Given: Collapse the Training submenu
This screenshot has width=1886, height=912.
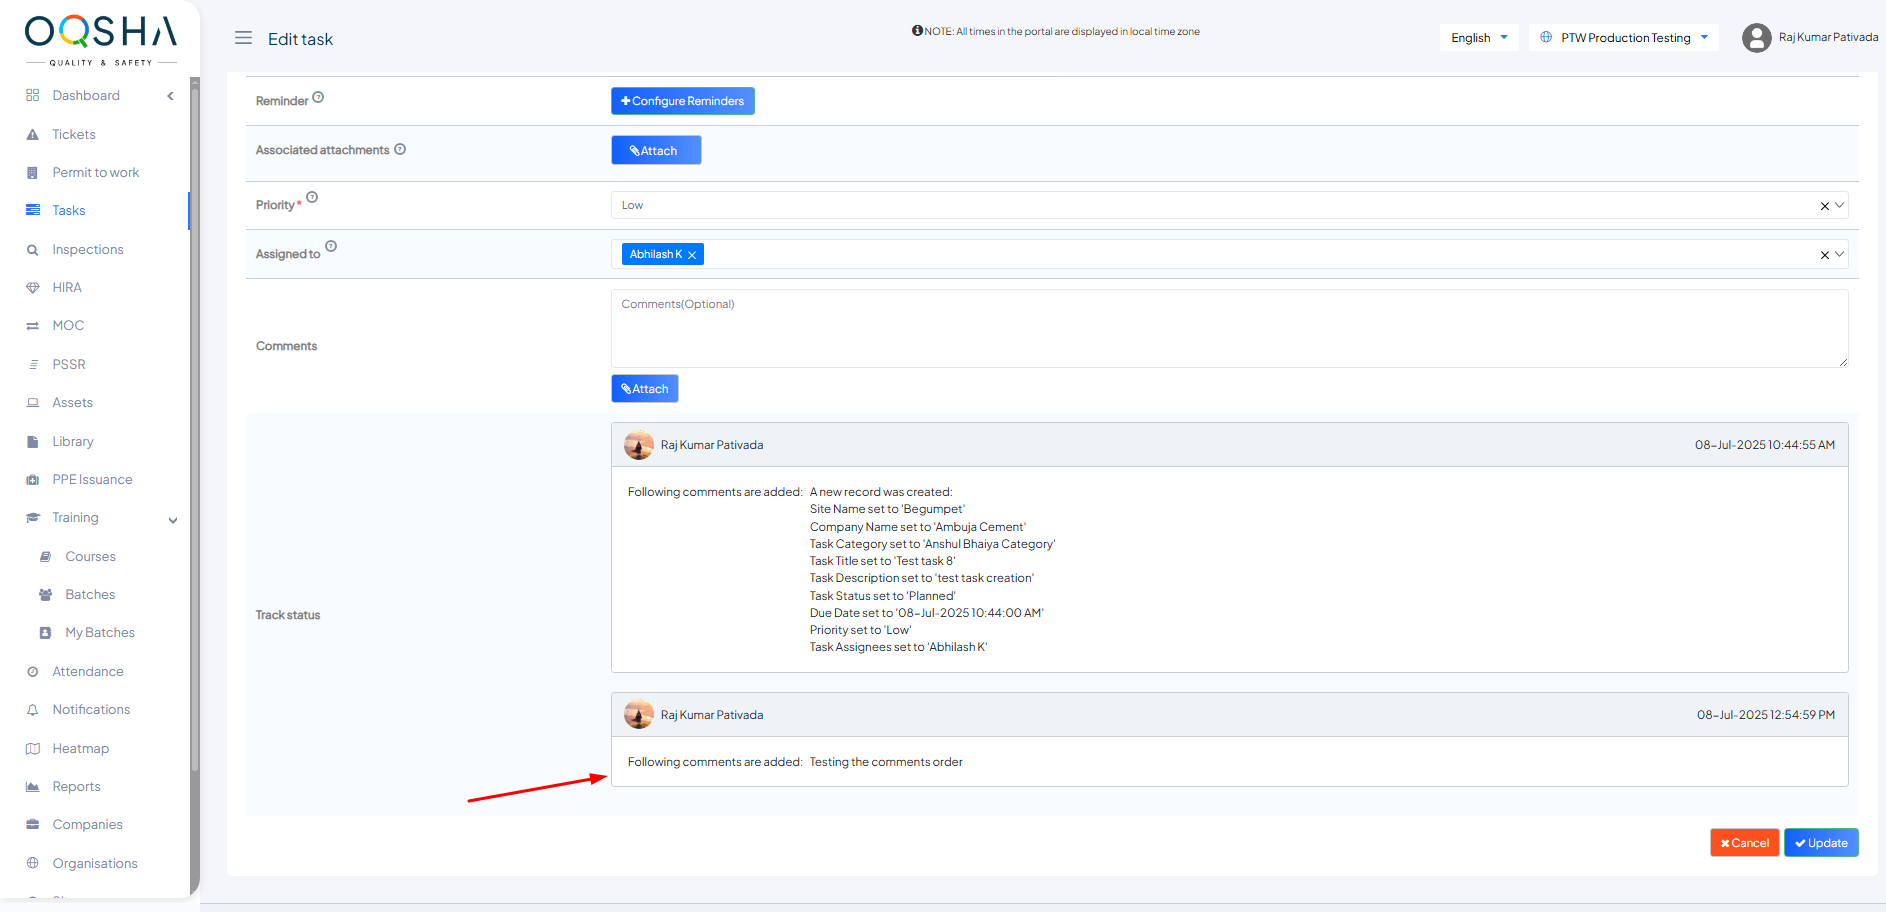Looking at the screenshot, I should click(x=173, y=519).
